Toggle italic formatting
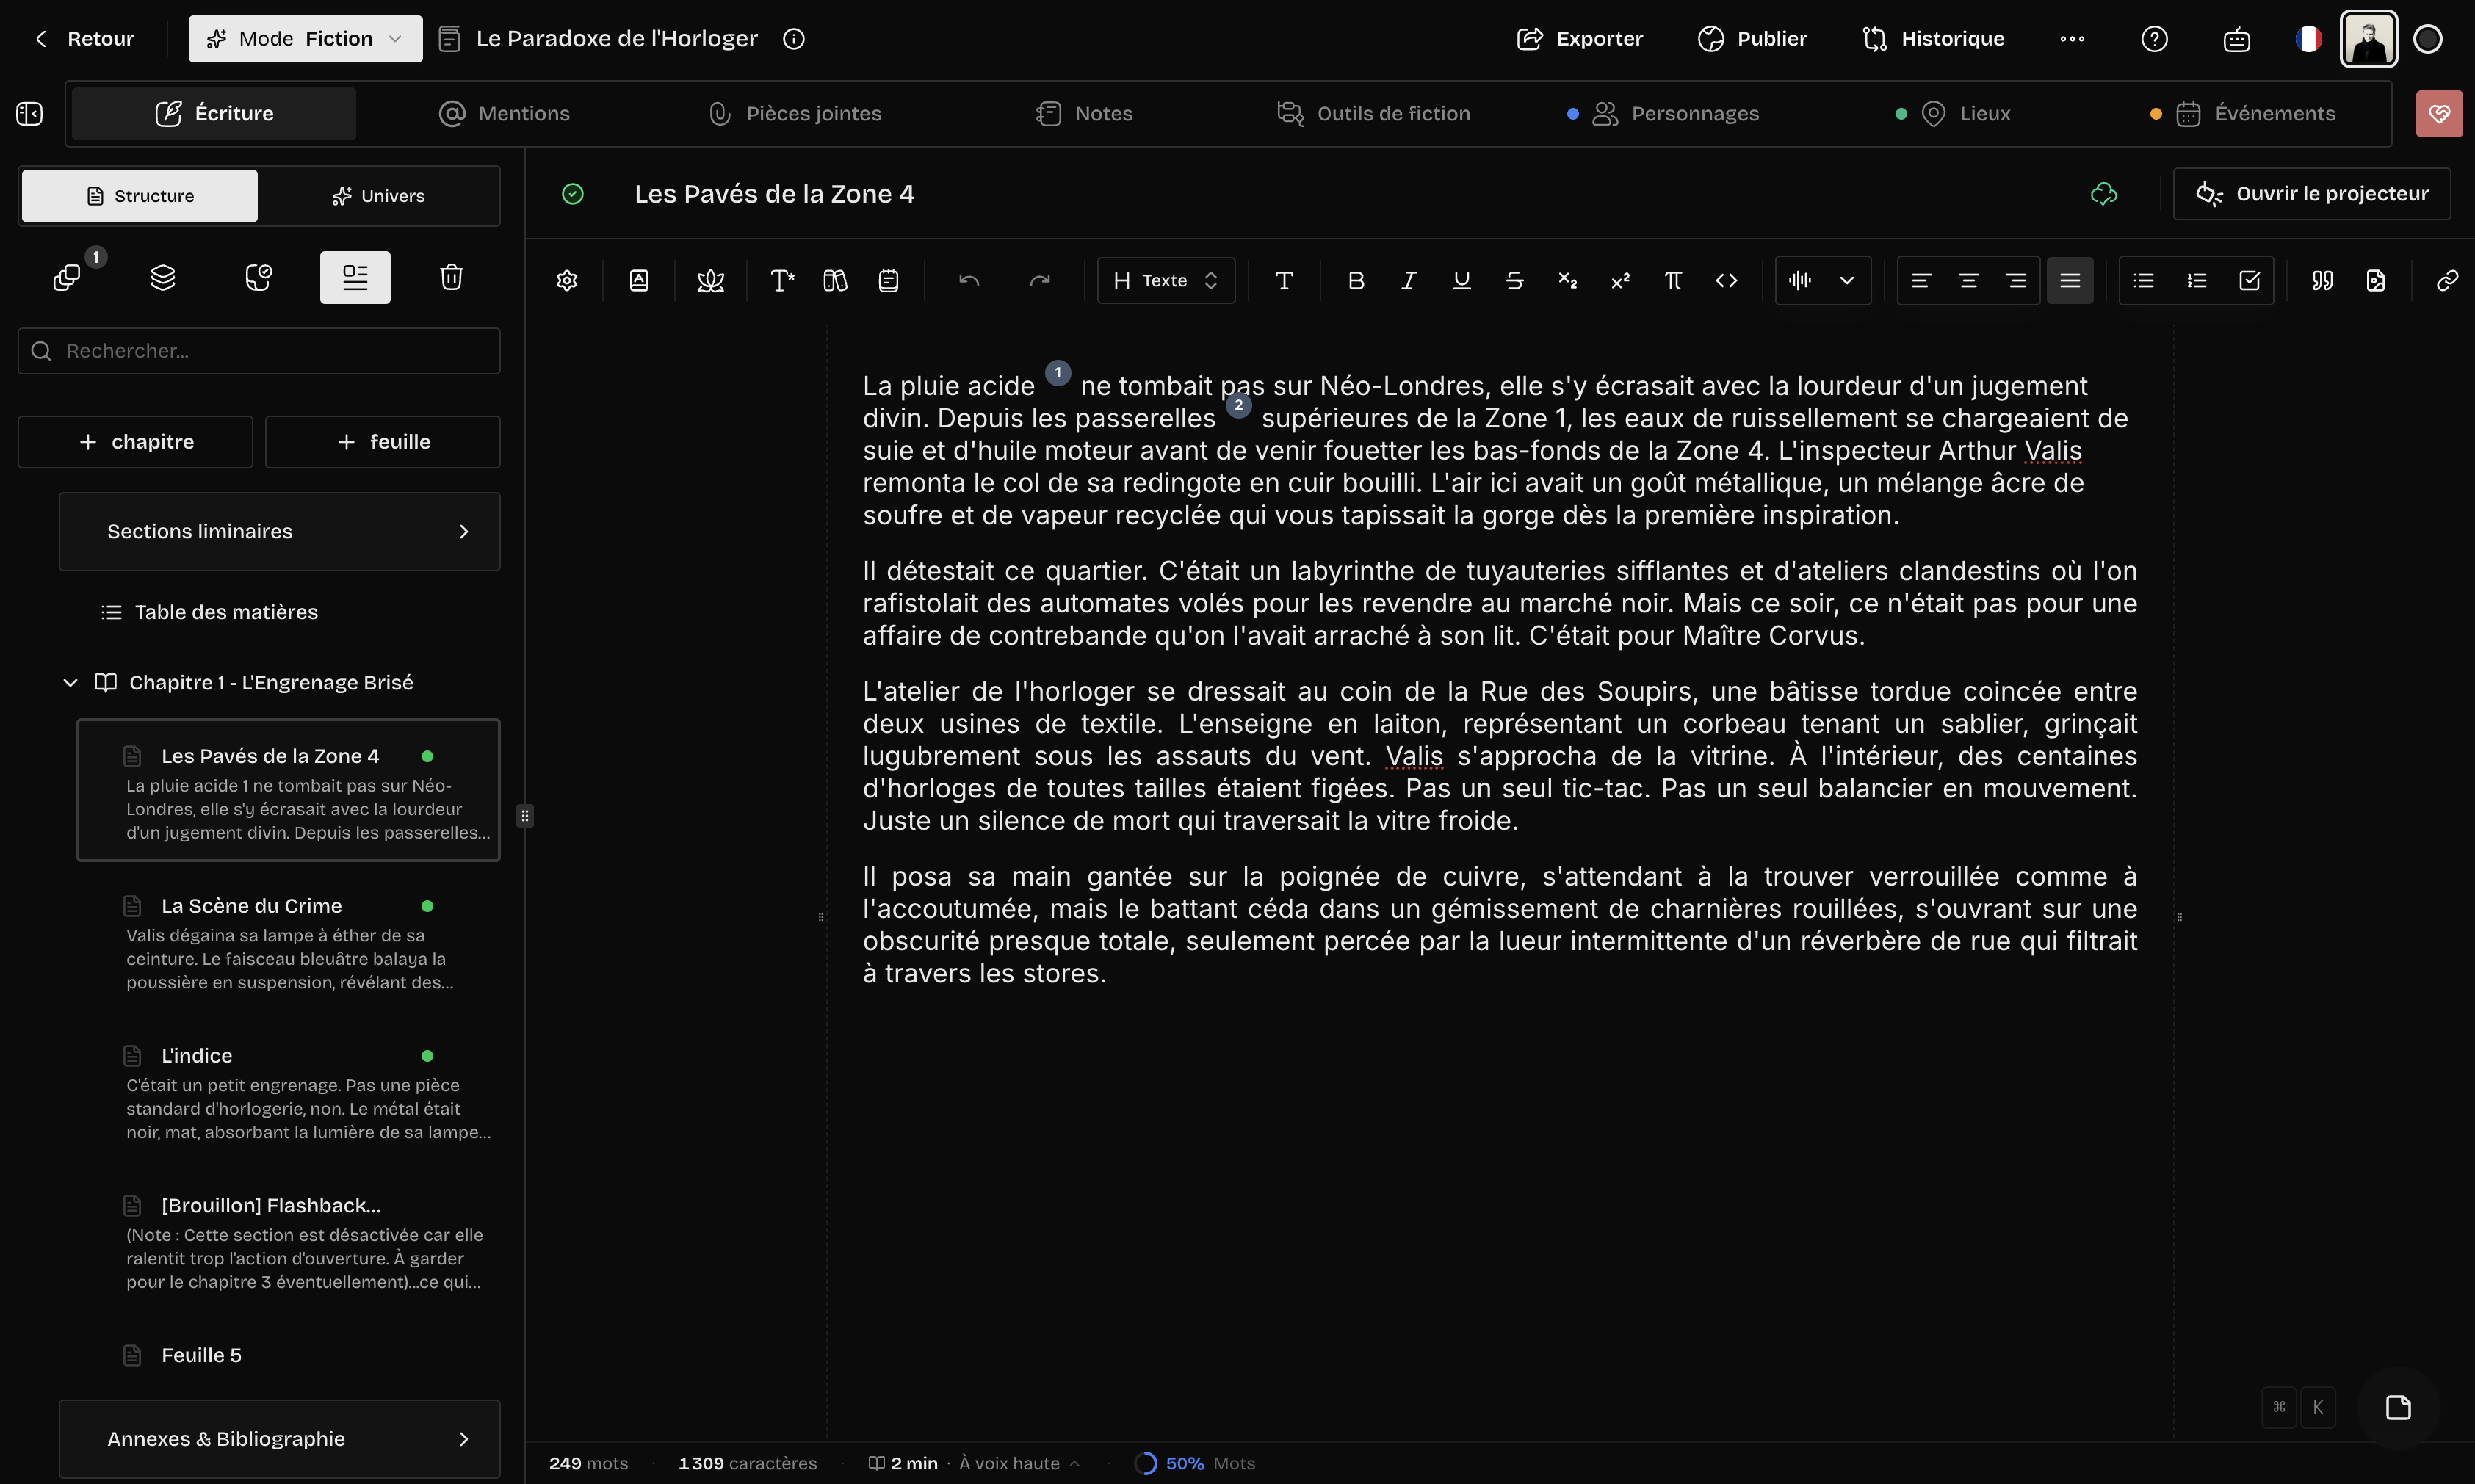The image size is (2475, 1484). (1407, 280)
